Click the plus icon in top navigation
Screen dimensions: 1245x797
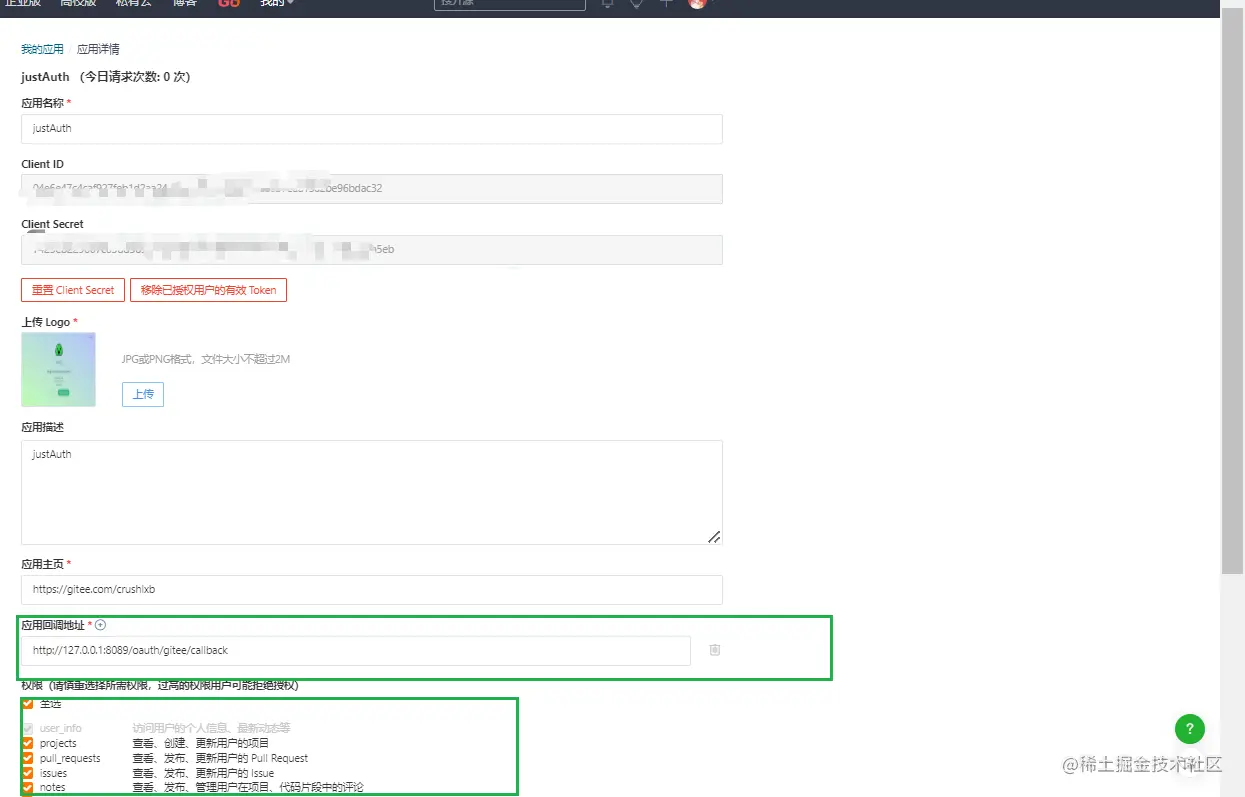(666, 3)
